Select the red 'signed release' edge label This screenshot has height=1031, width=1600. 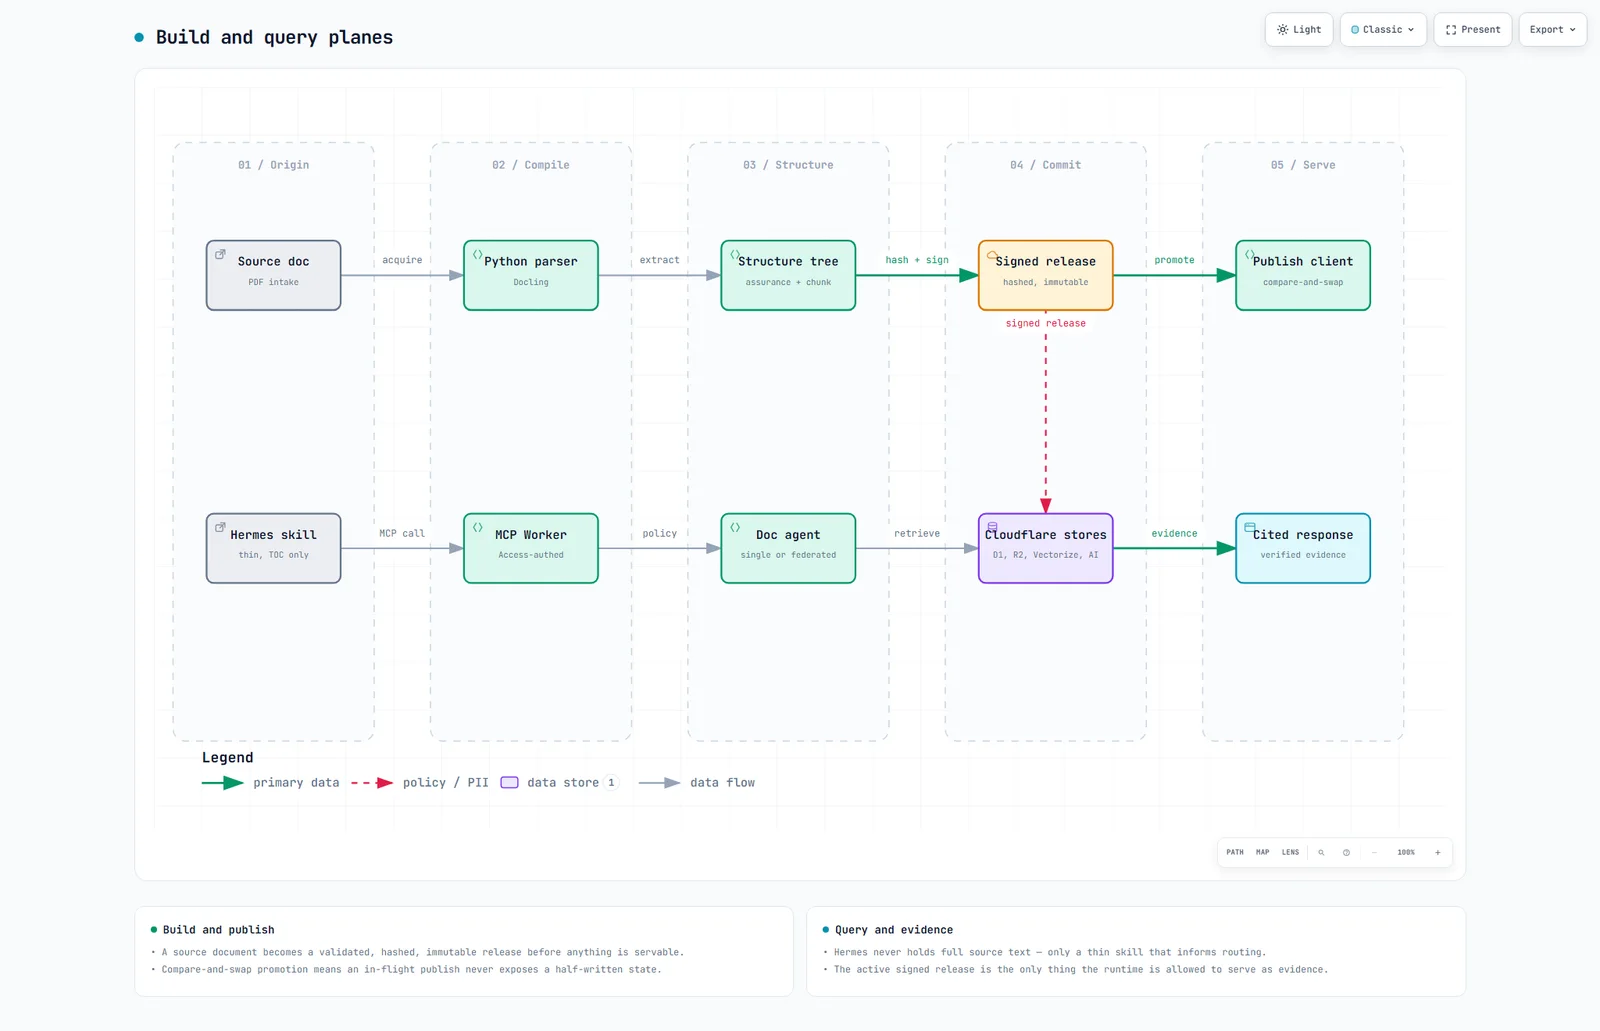pyautogui.click(x=1045, y=323)
